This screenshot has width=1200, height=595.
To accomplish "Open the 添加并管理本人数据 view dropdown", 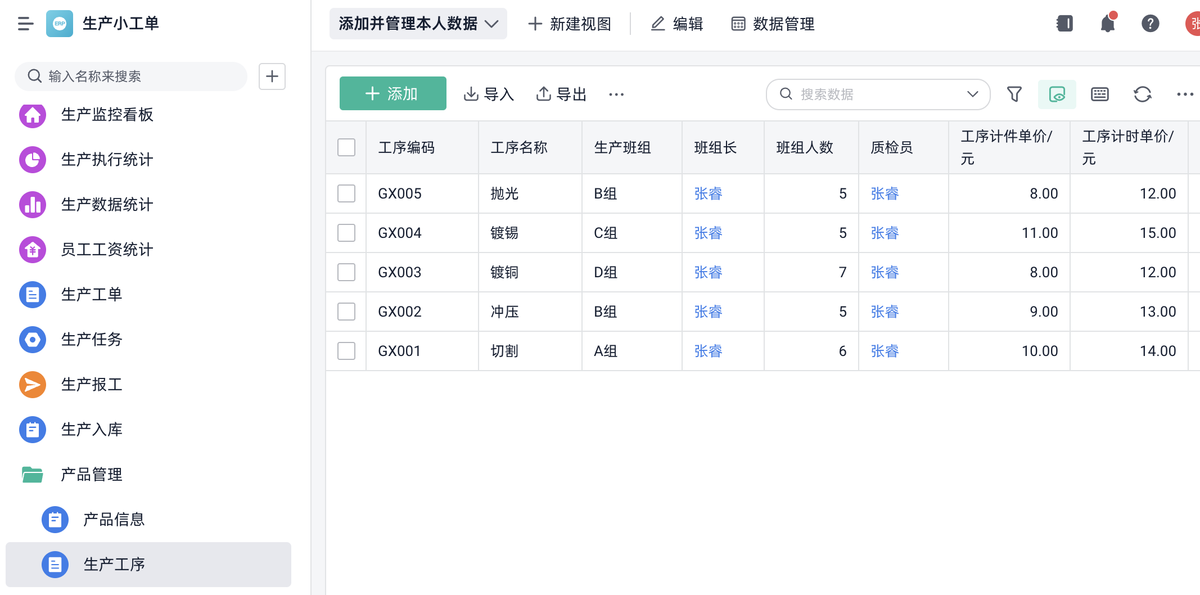I will 418,24.
